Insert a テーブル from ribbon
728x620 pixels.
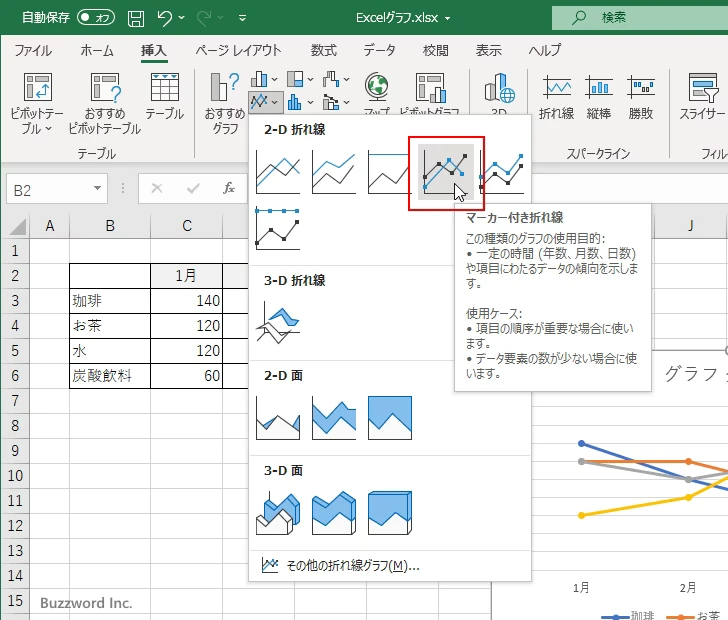164,97
